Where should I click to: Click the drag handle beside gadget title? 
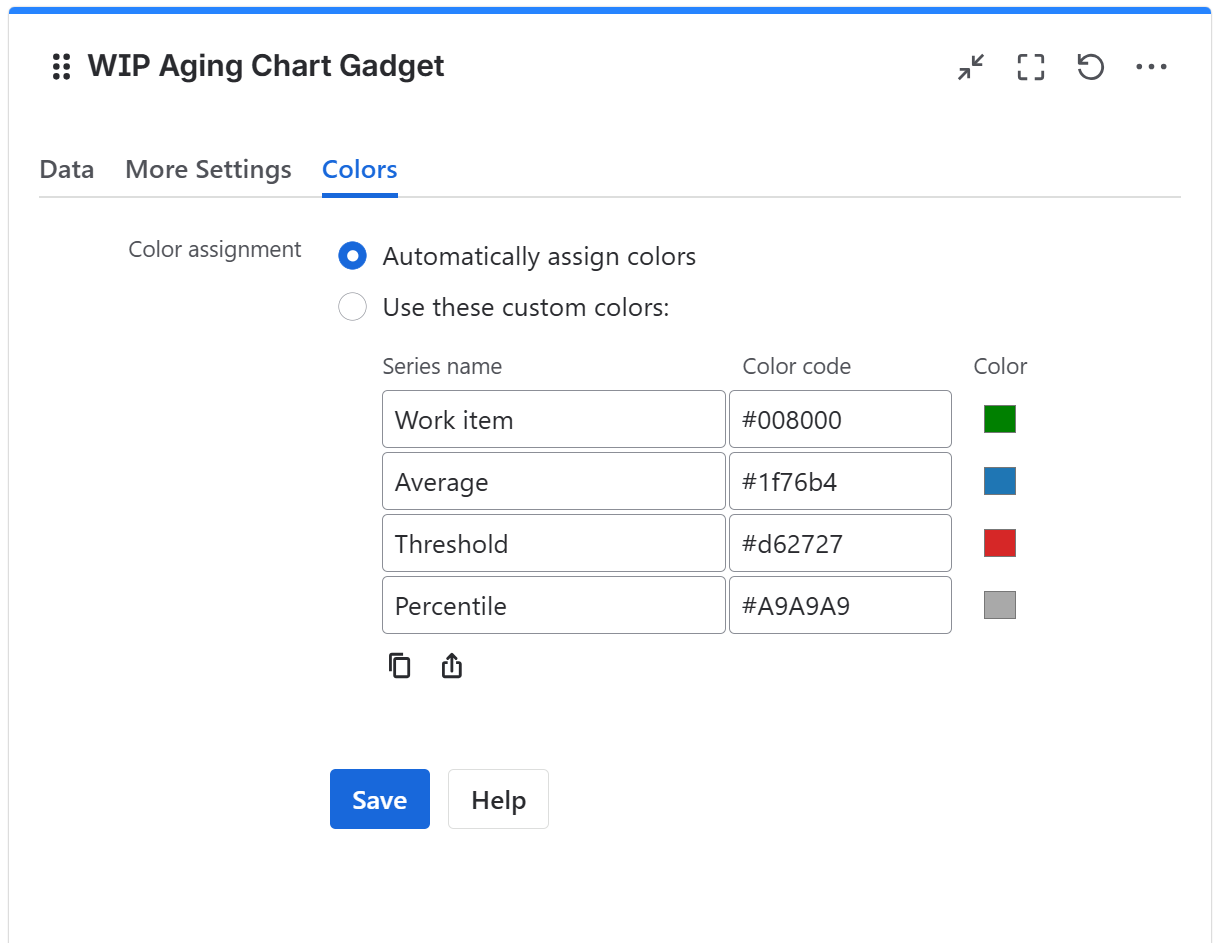click(x=61, y=66)
